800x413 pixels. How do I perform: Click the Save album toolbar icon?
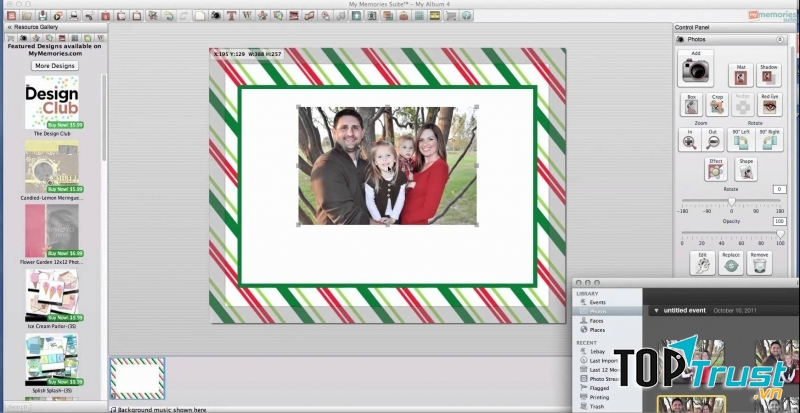coord(43,16)
